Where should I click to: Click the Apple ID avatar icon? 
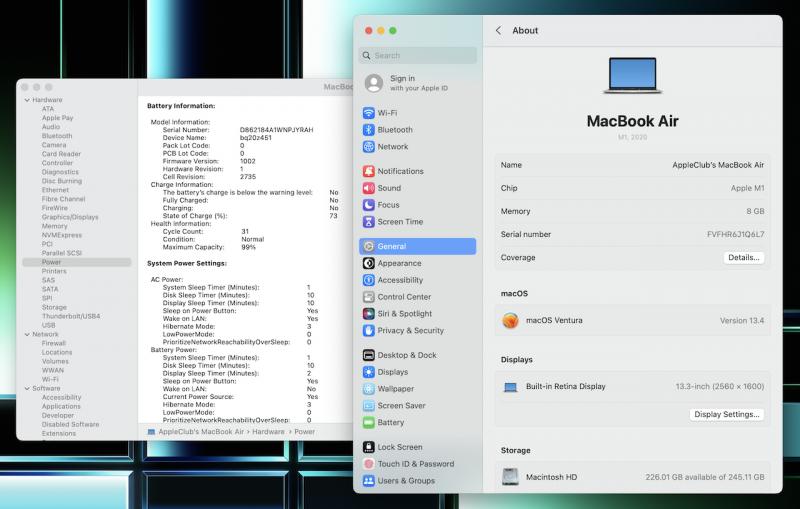pos(373,83)
